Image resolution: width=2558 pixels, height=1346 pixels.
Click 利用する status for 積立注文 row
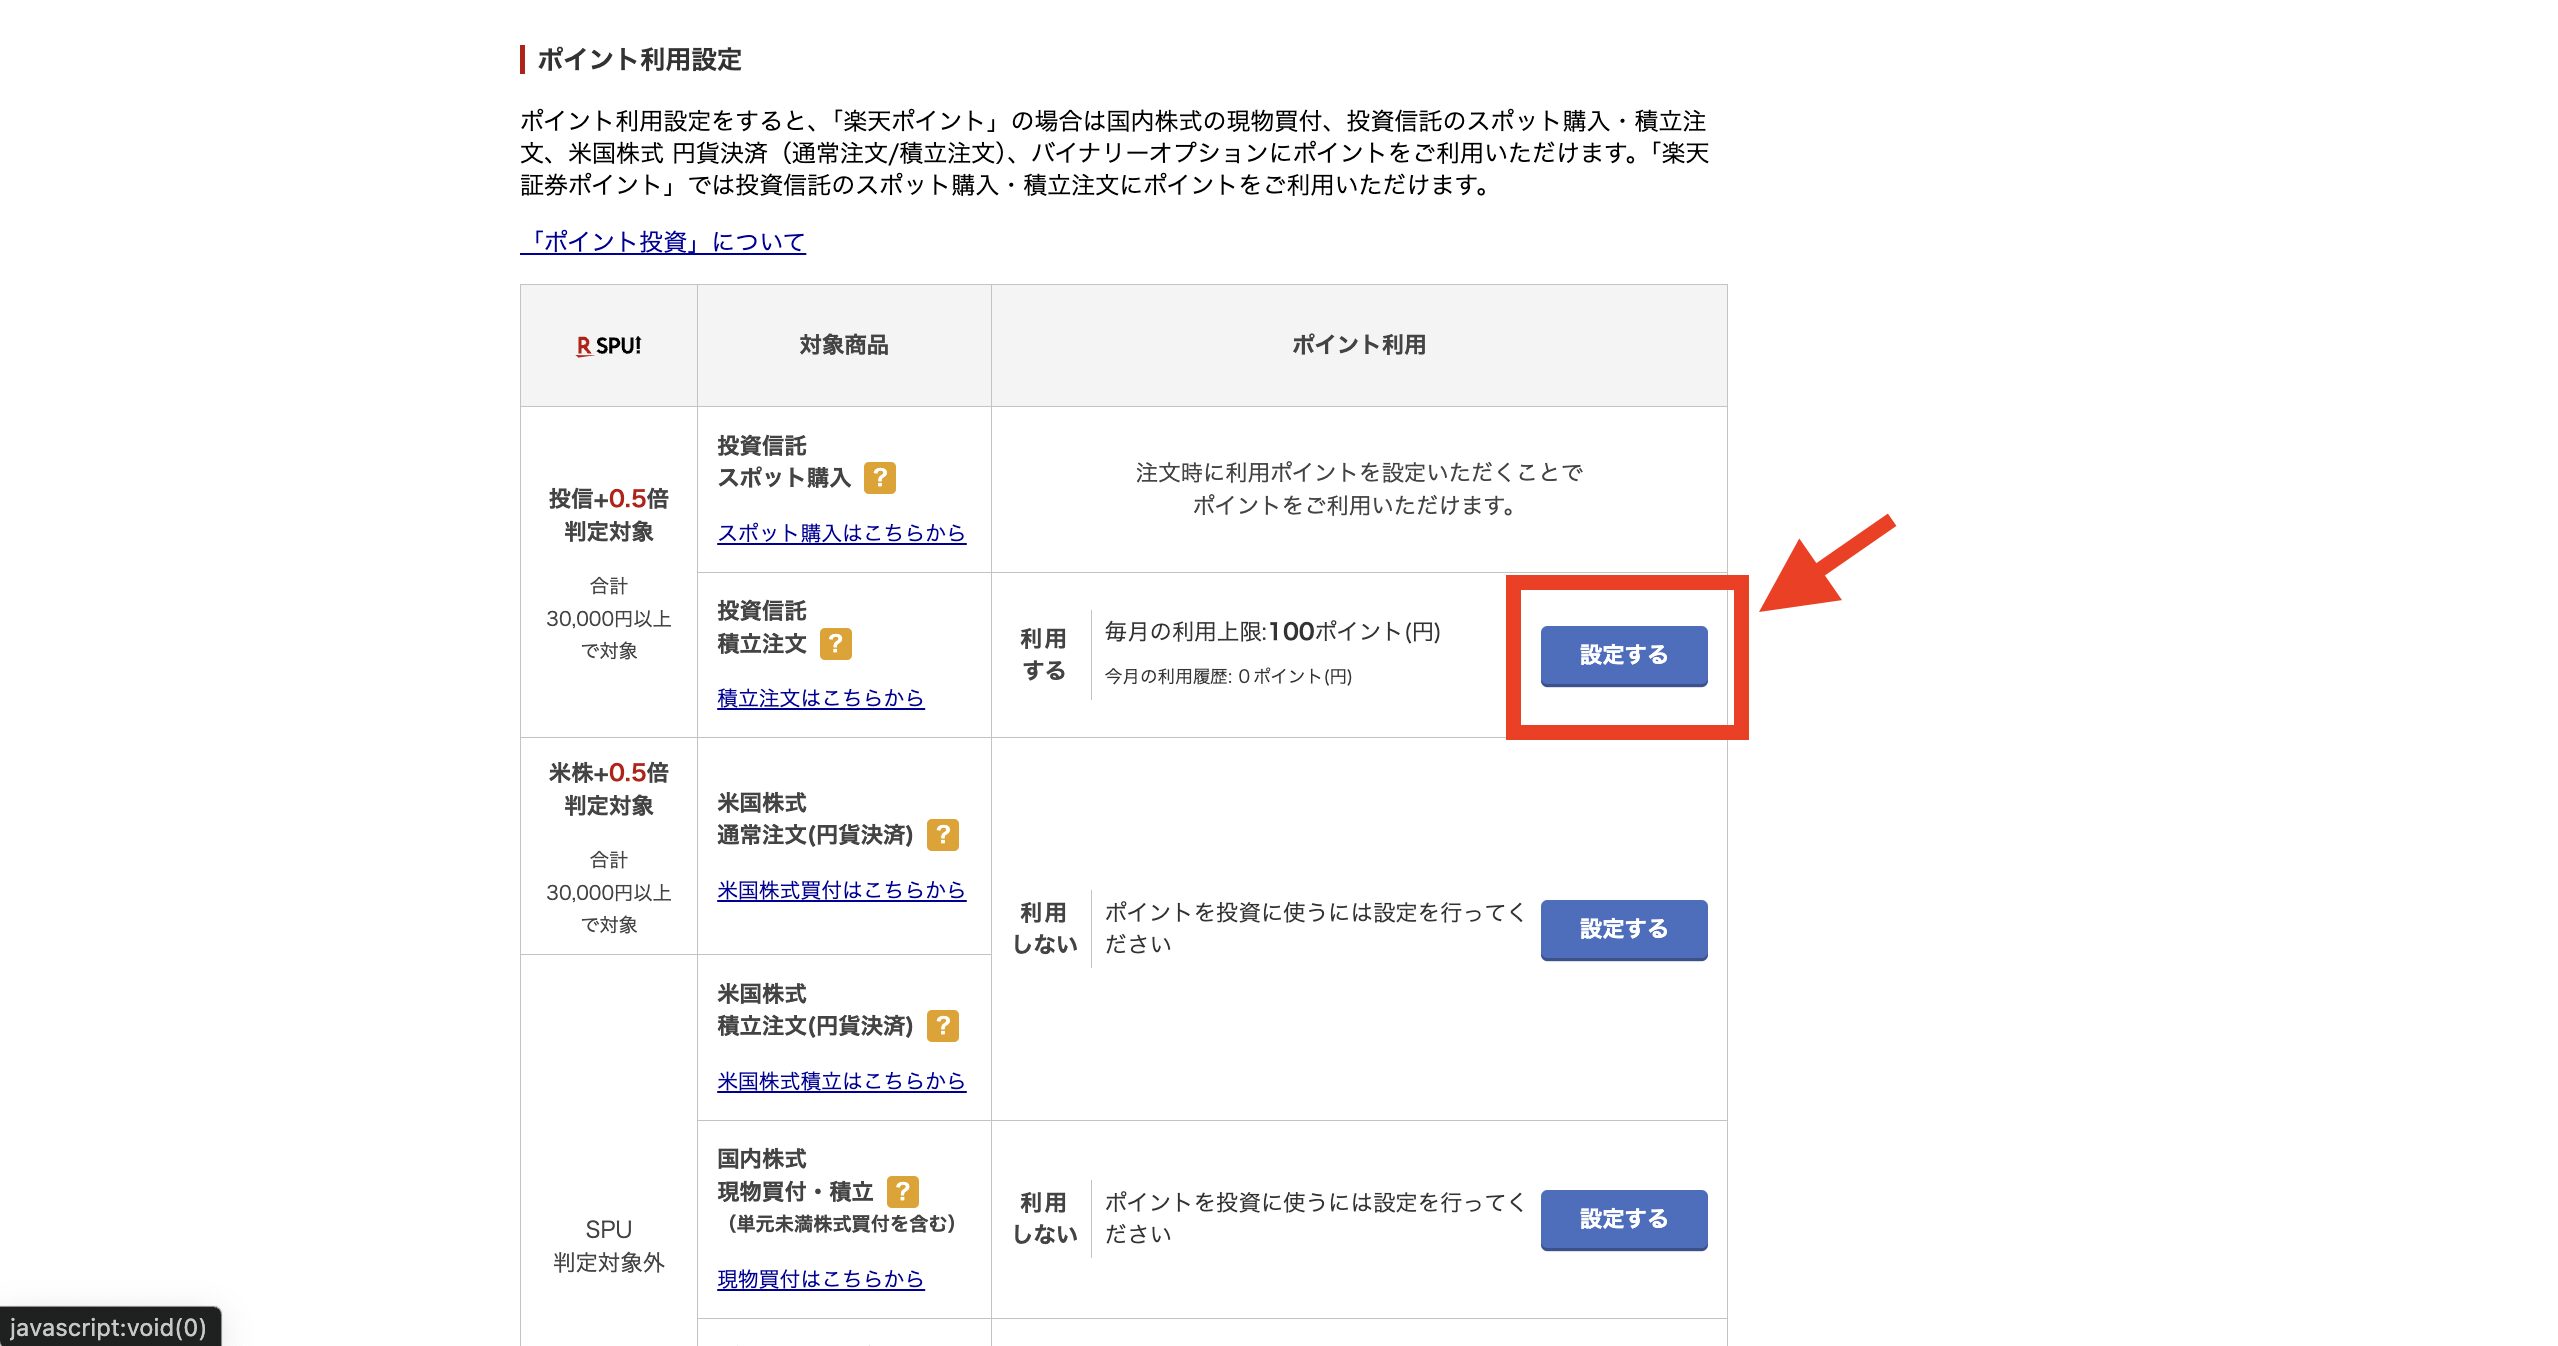(x=1043, y=655)
